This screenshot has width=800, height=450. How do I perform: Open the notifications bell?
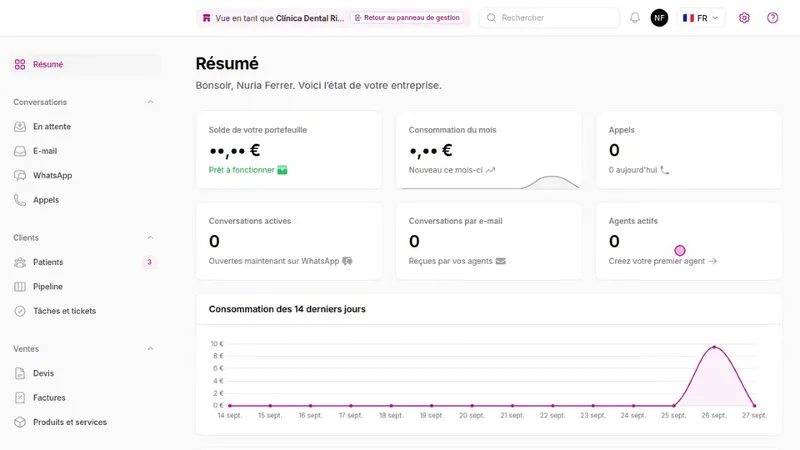(635, 18)
